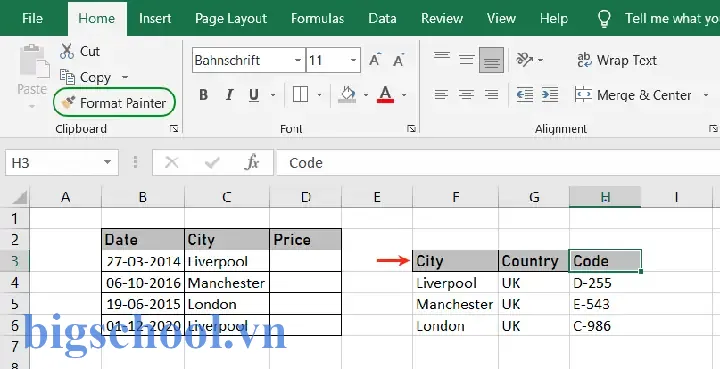Select the Price header cell
This screenshot has height=369, width=720.
click(305, 239)
